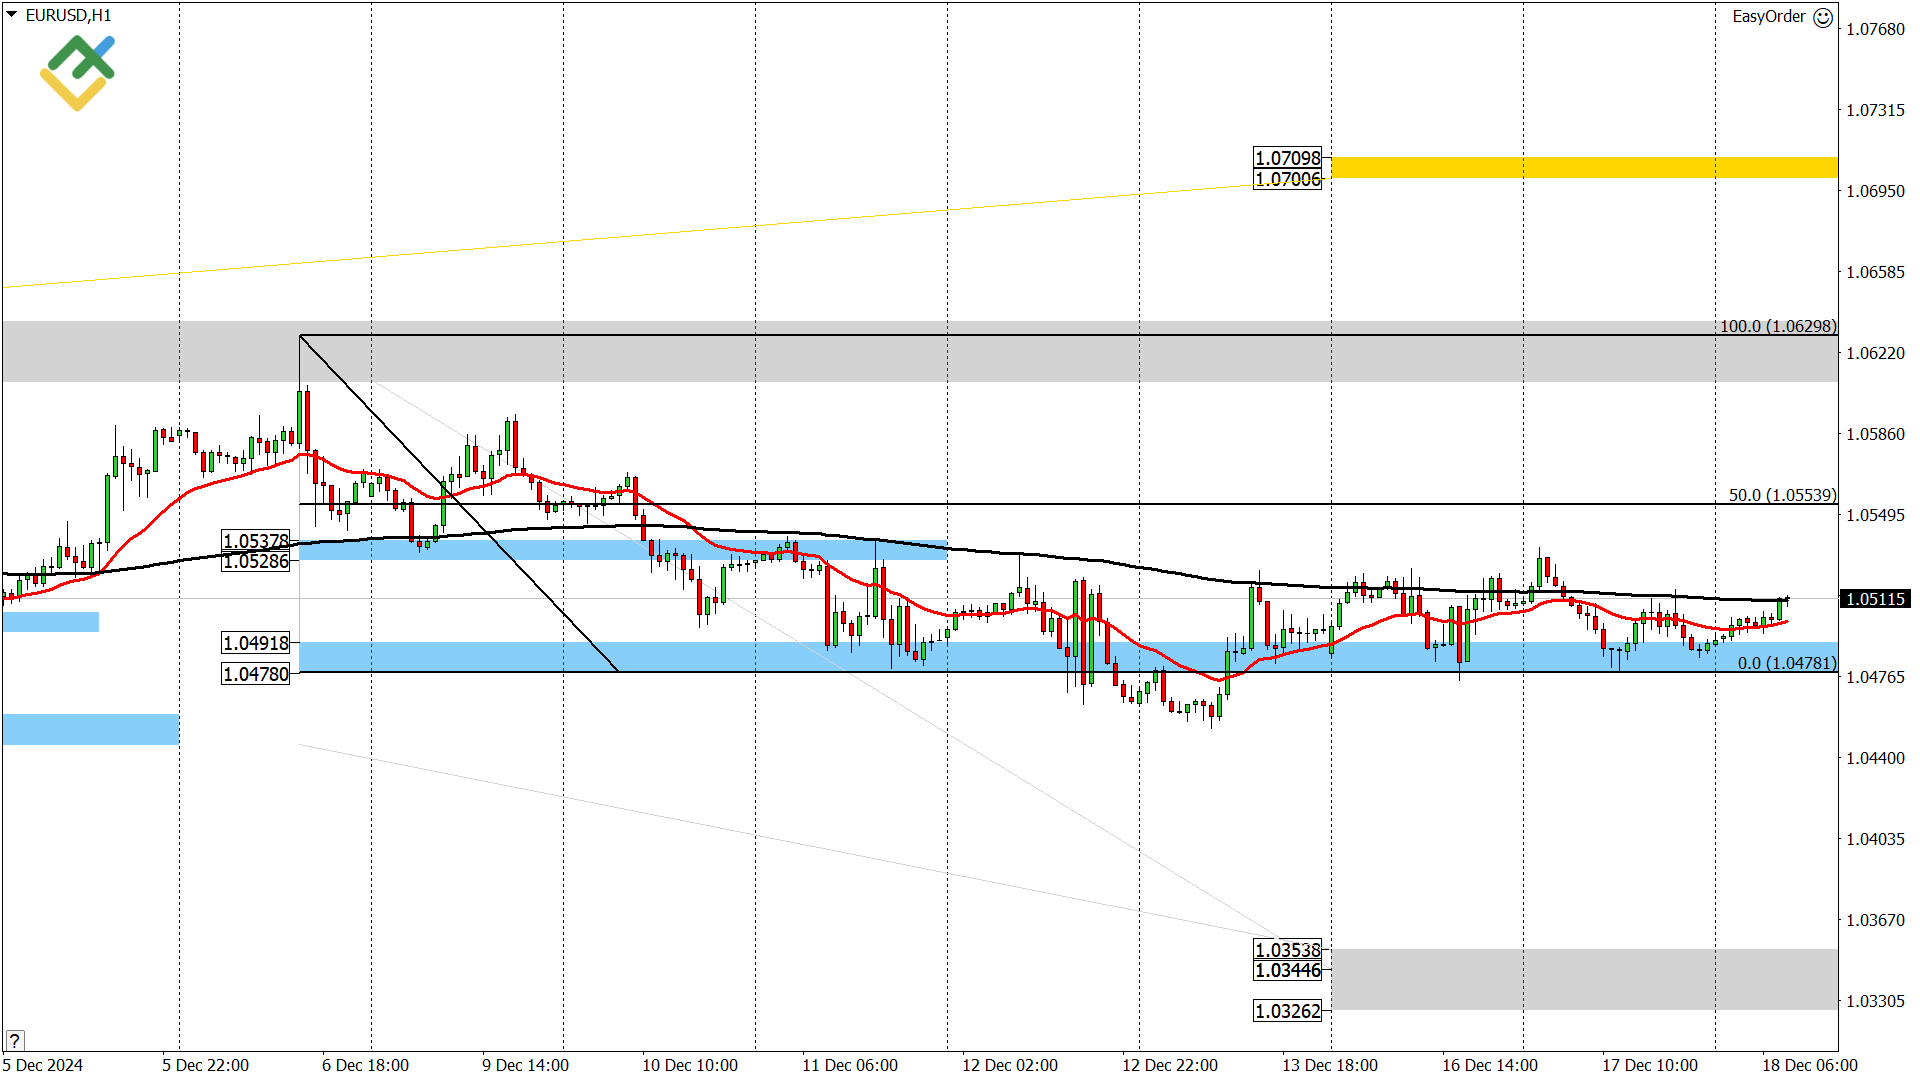
Task: Click the 1.05378 resistance label
Action: 255,540
